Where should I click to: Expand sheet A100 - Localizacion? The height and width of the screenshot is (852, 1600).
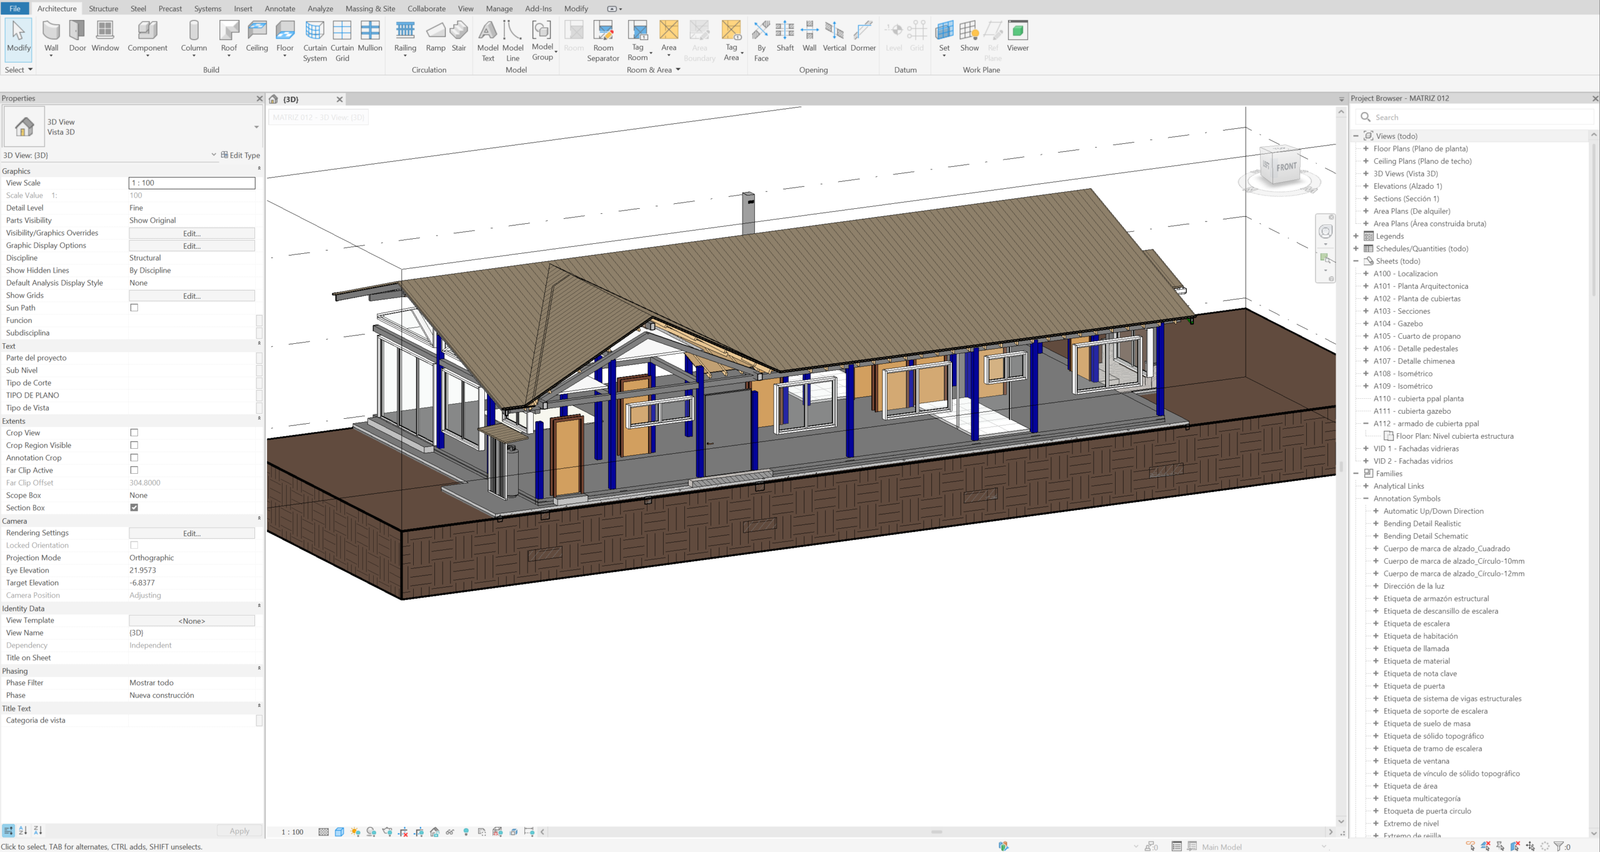(x=1366, y=274)
